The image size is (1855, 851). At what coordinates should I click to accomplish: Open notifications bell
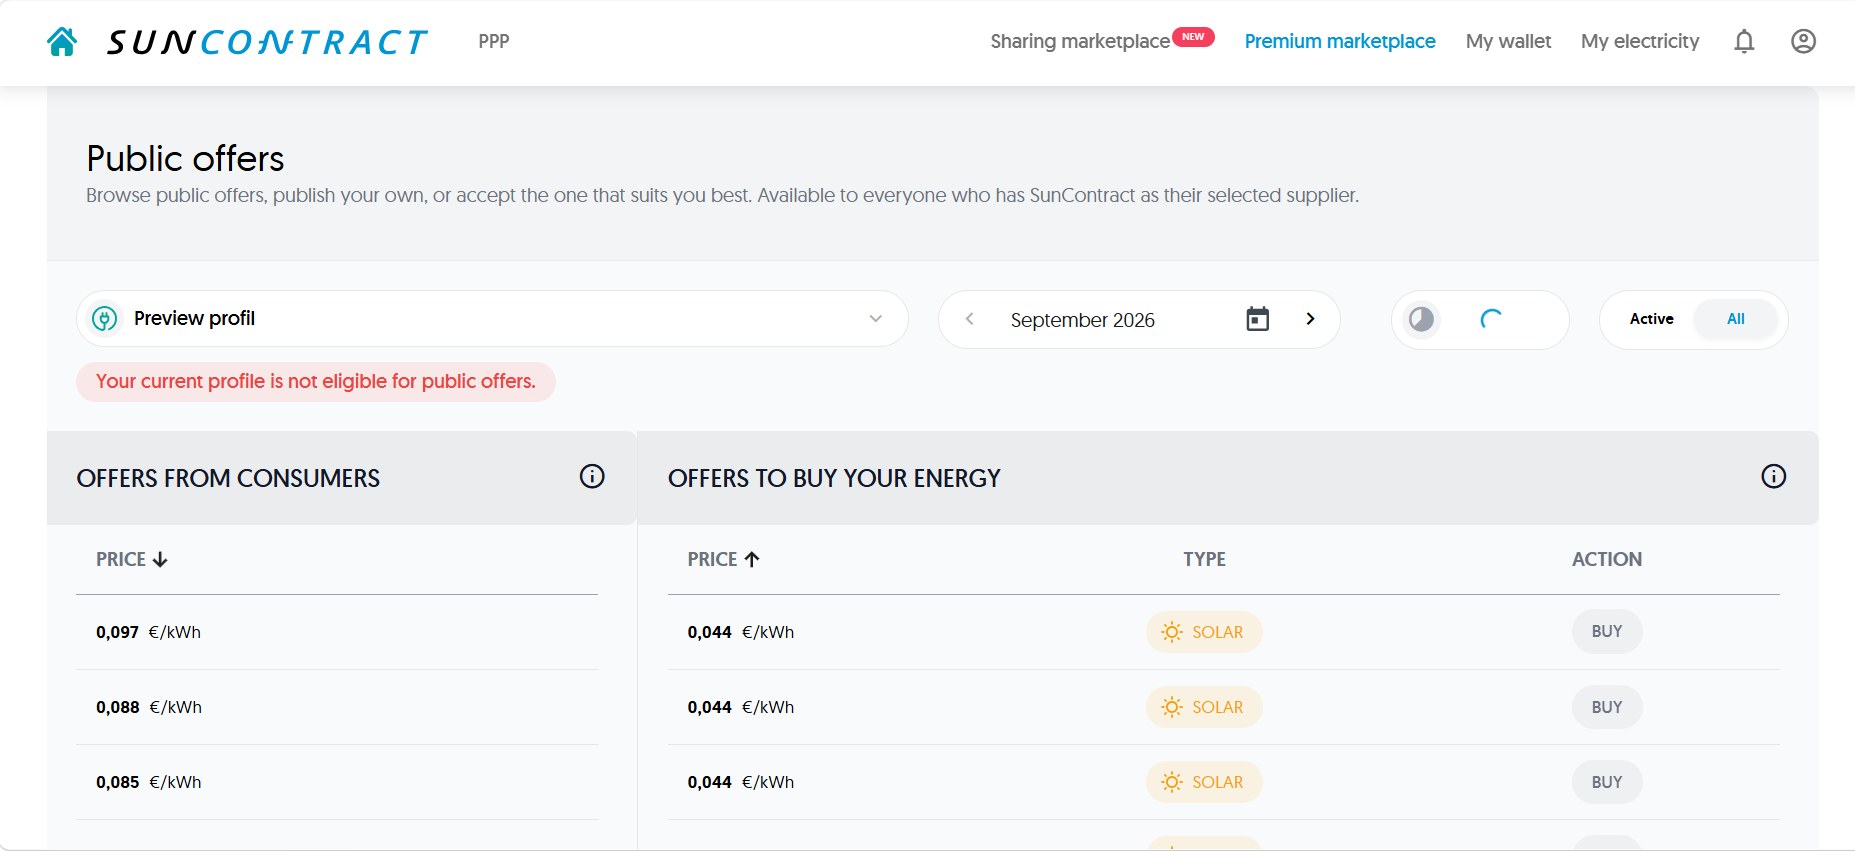[1744, 41]
